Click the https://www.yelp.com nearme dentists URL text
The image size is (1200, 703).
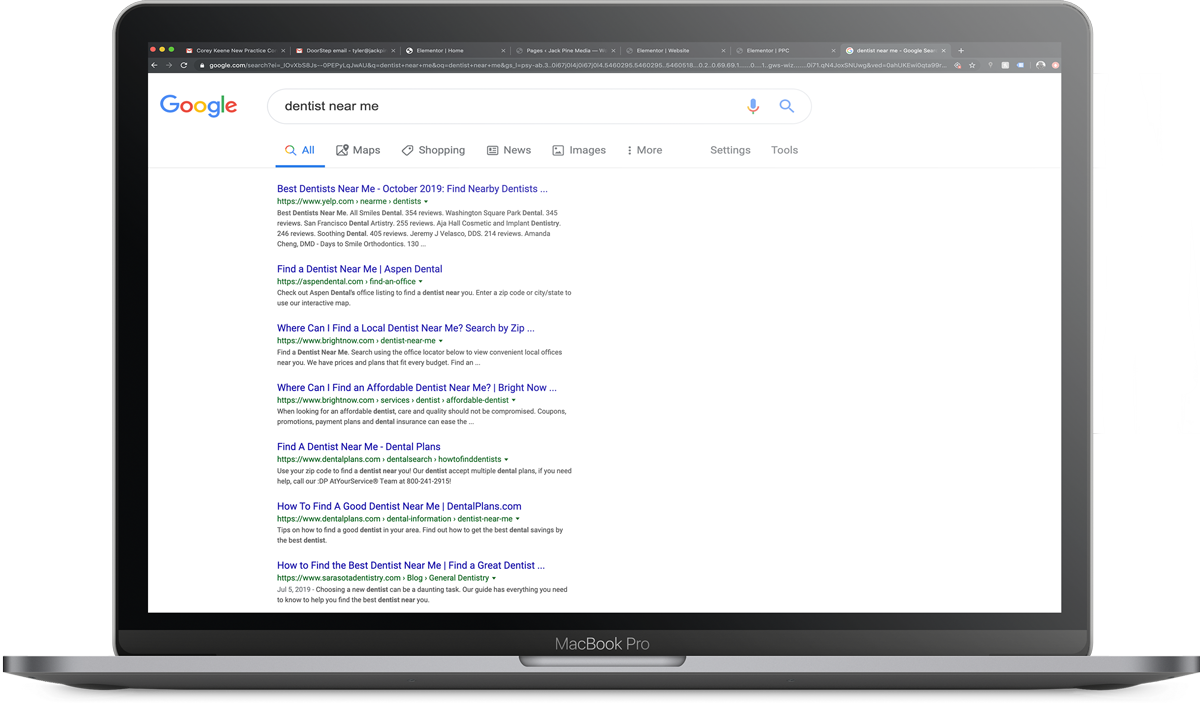point(349,202)
